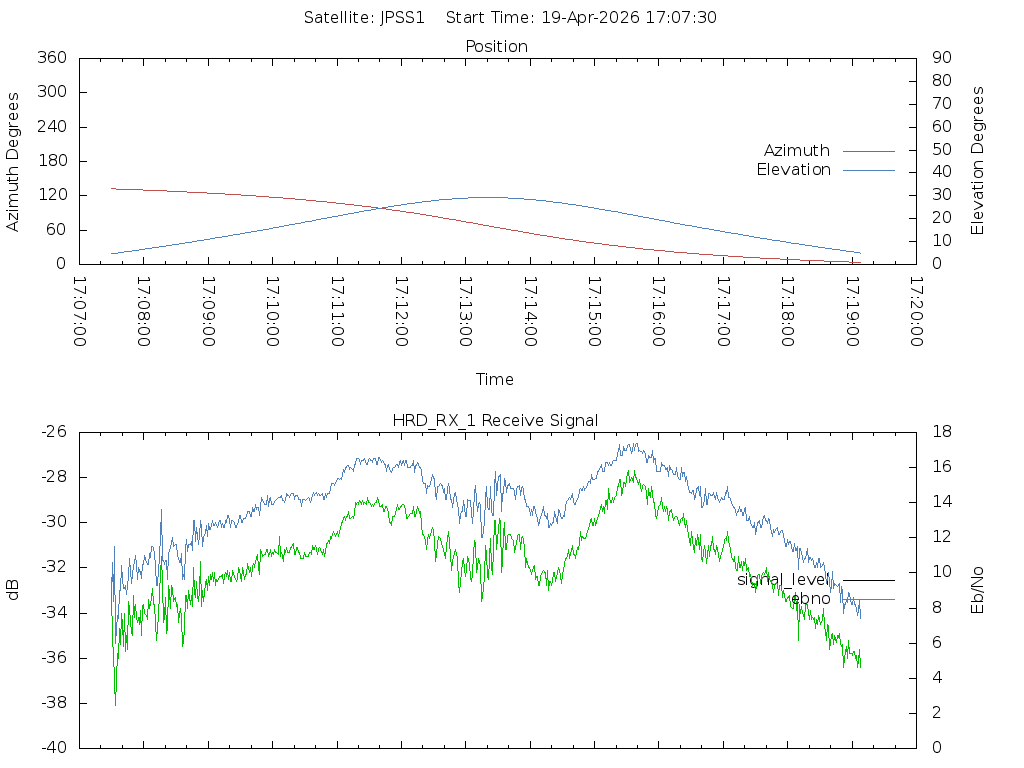Click the 17:13:00 time tick label
Viewport: 1024px width, 768px height.
[466, 312]
